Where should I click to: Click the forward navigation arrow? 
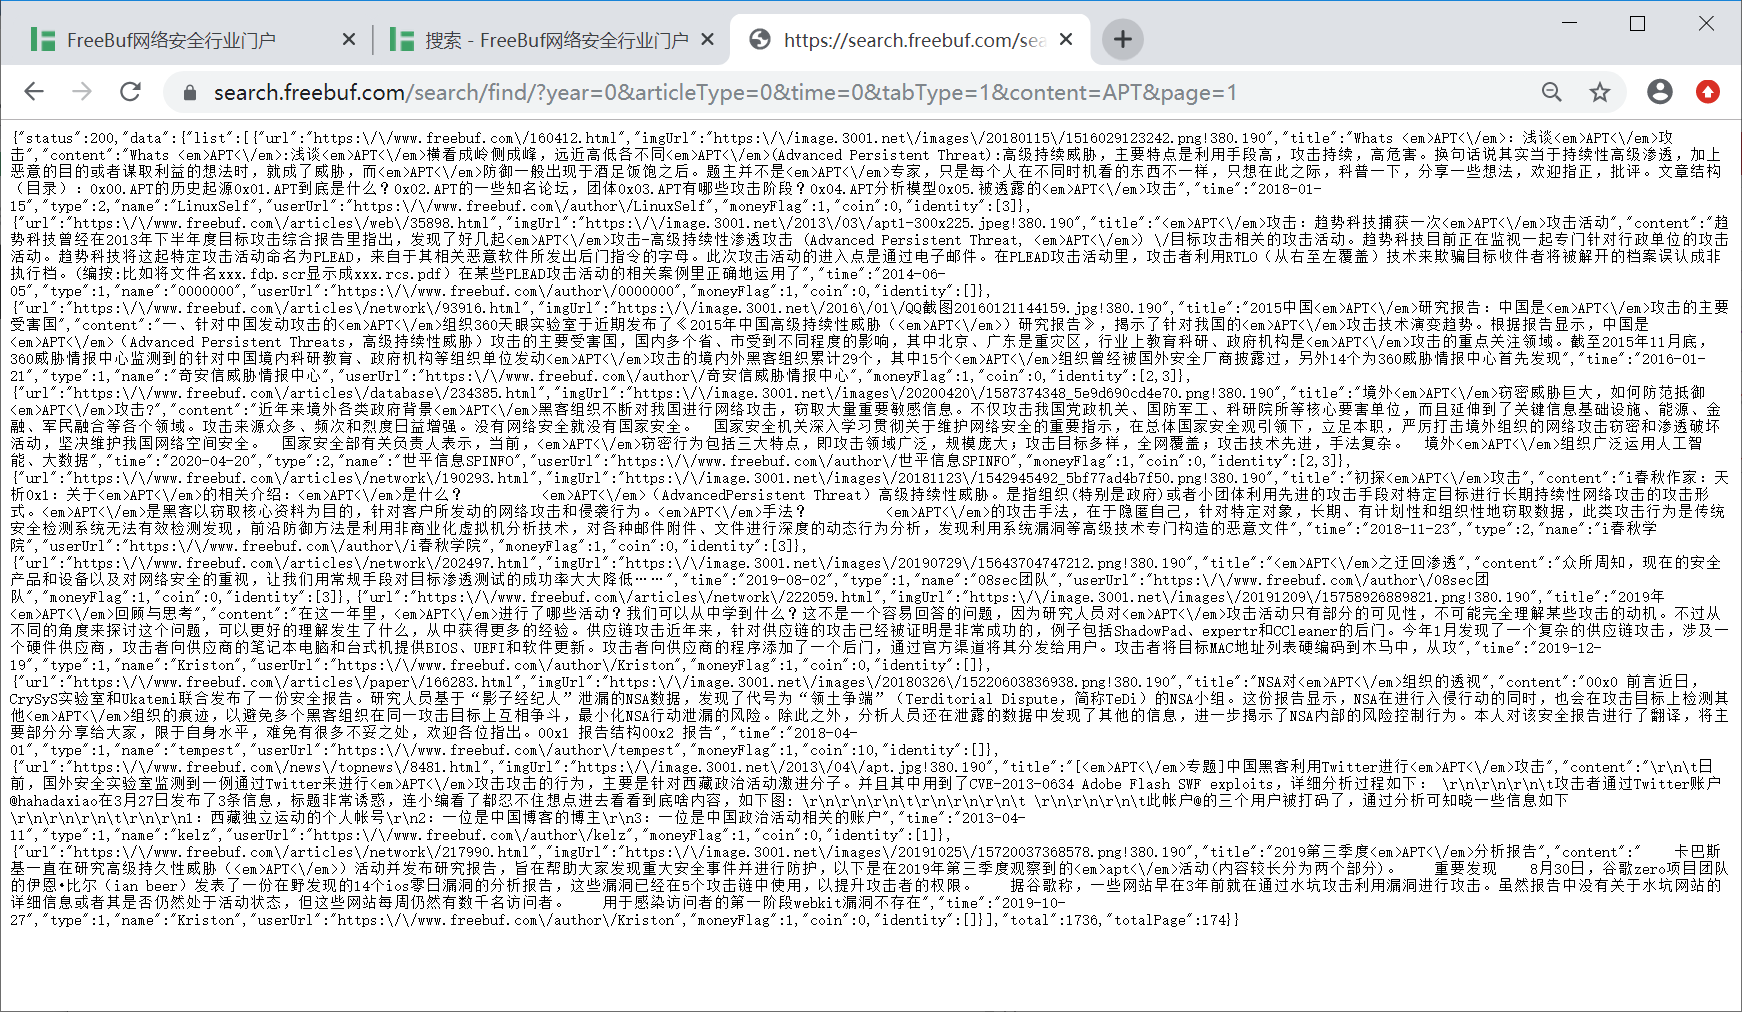point(82,92)
